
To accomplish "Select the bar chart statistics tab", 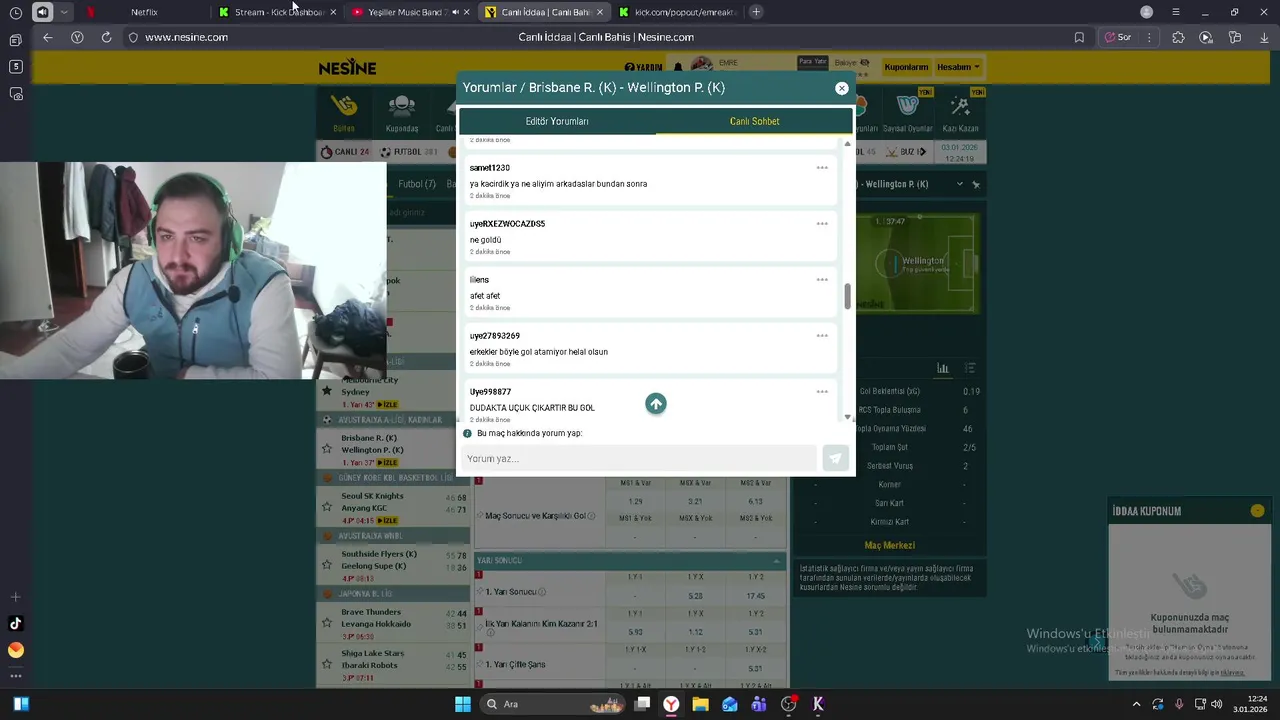I will click(942, 368).
